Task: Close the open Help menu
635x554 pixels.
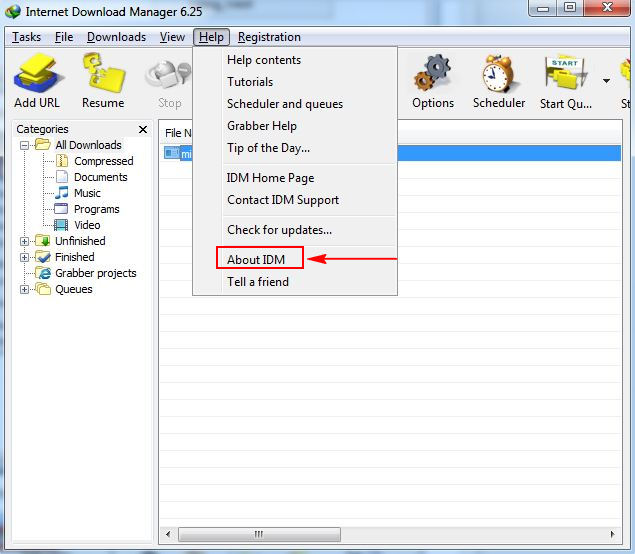Action: coord(211,37)
